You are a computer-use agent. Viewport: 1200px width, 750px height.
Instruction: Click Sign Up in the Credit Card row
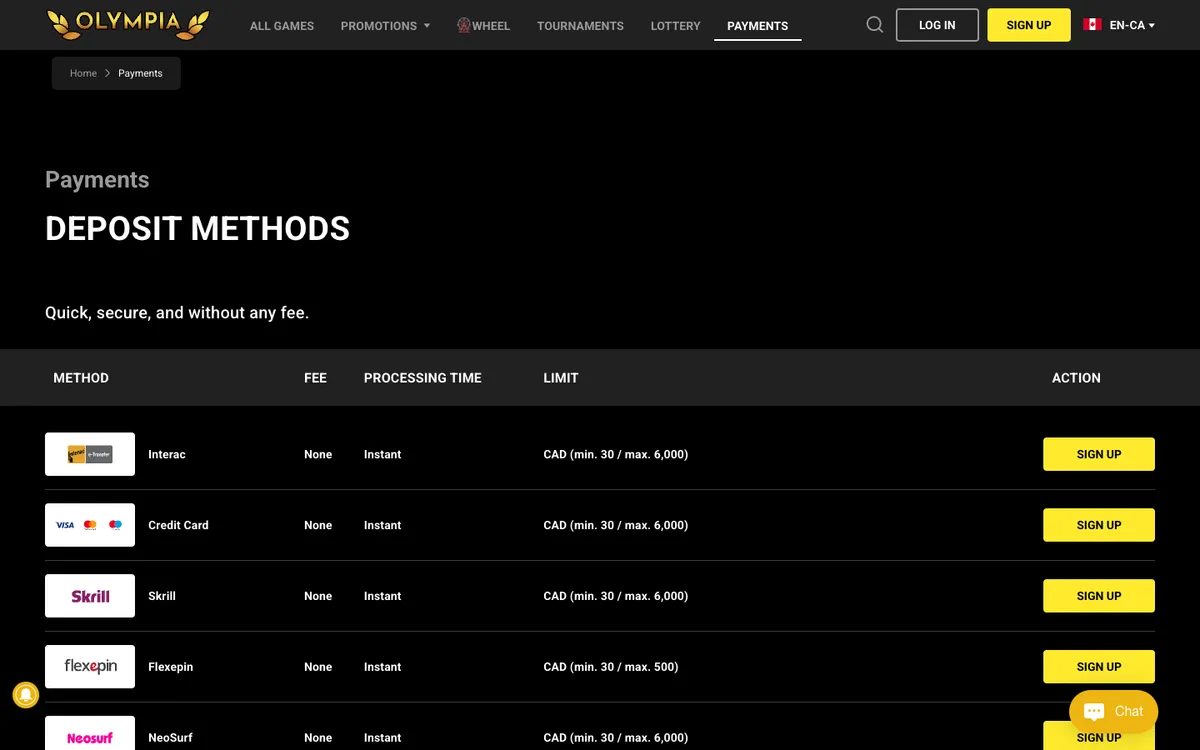[1099, 525]
